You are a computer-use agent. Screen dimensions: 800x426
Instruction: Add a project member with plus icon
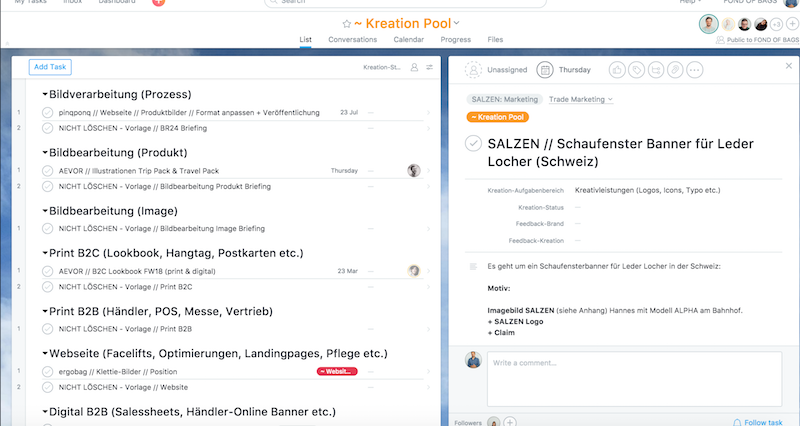click(792, 23)
